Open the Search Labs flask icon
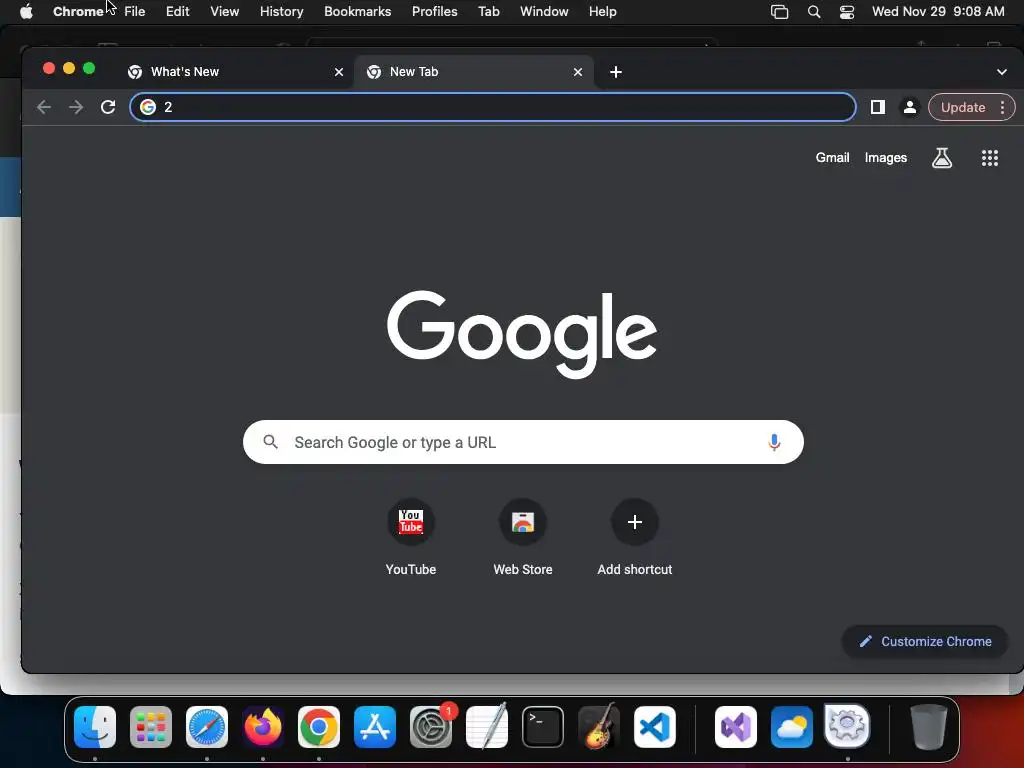1024x768 pixels. pos(941,158)
